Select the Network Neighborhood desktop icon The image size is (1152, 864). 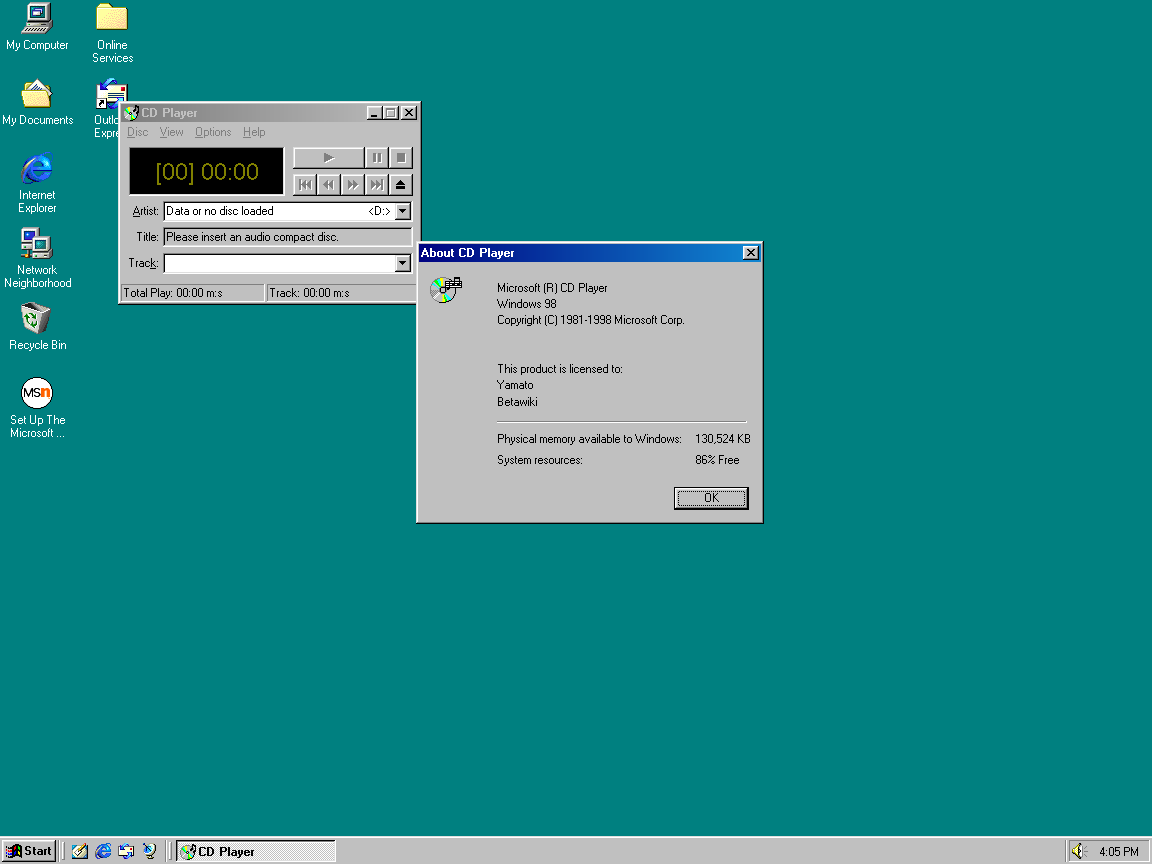point(37,245)
